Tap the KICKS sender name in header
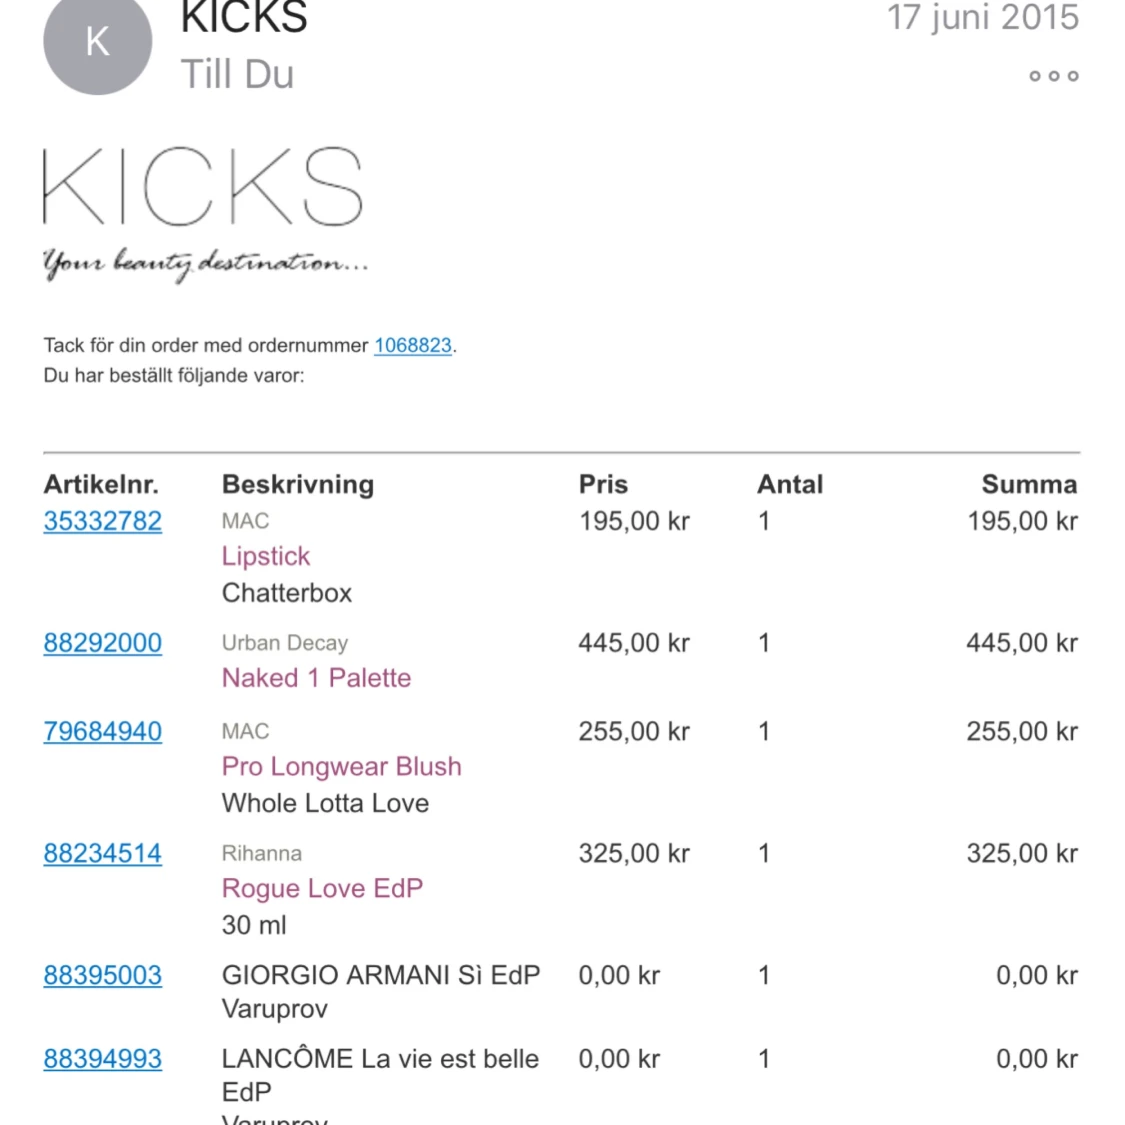 point(244,18)
